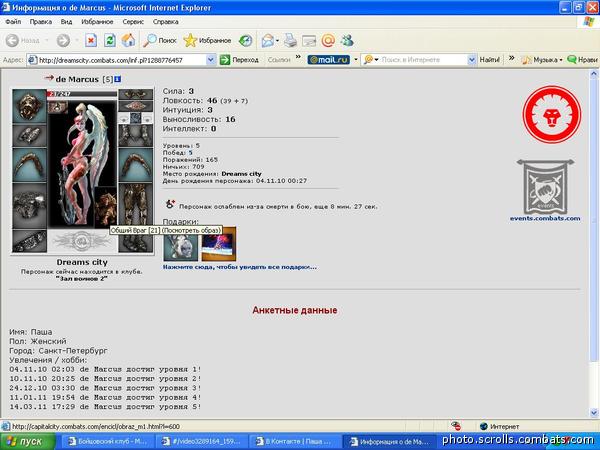The height and width of the screenshot is (450, 600).
Task: Click the first gift thumbnail
Action: (181, 244)
